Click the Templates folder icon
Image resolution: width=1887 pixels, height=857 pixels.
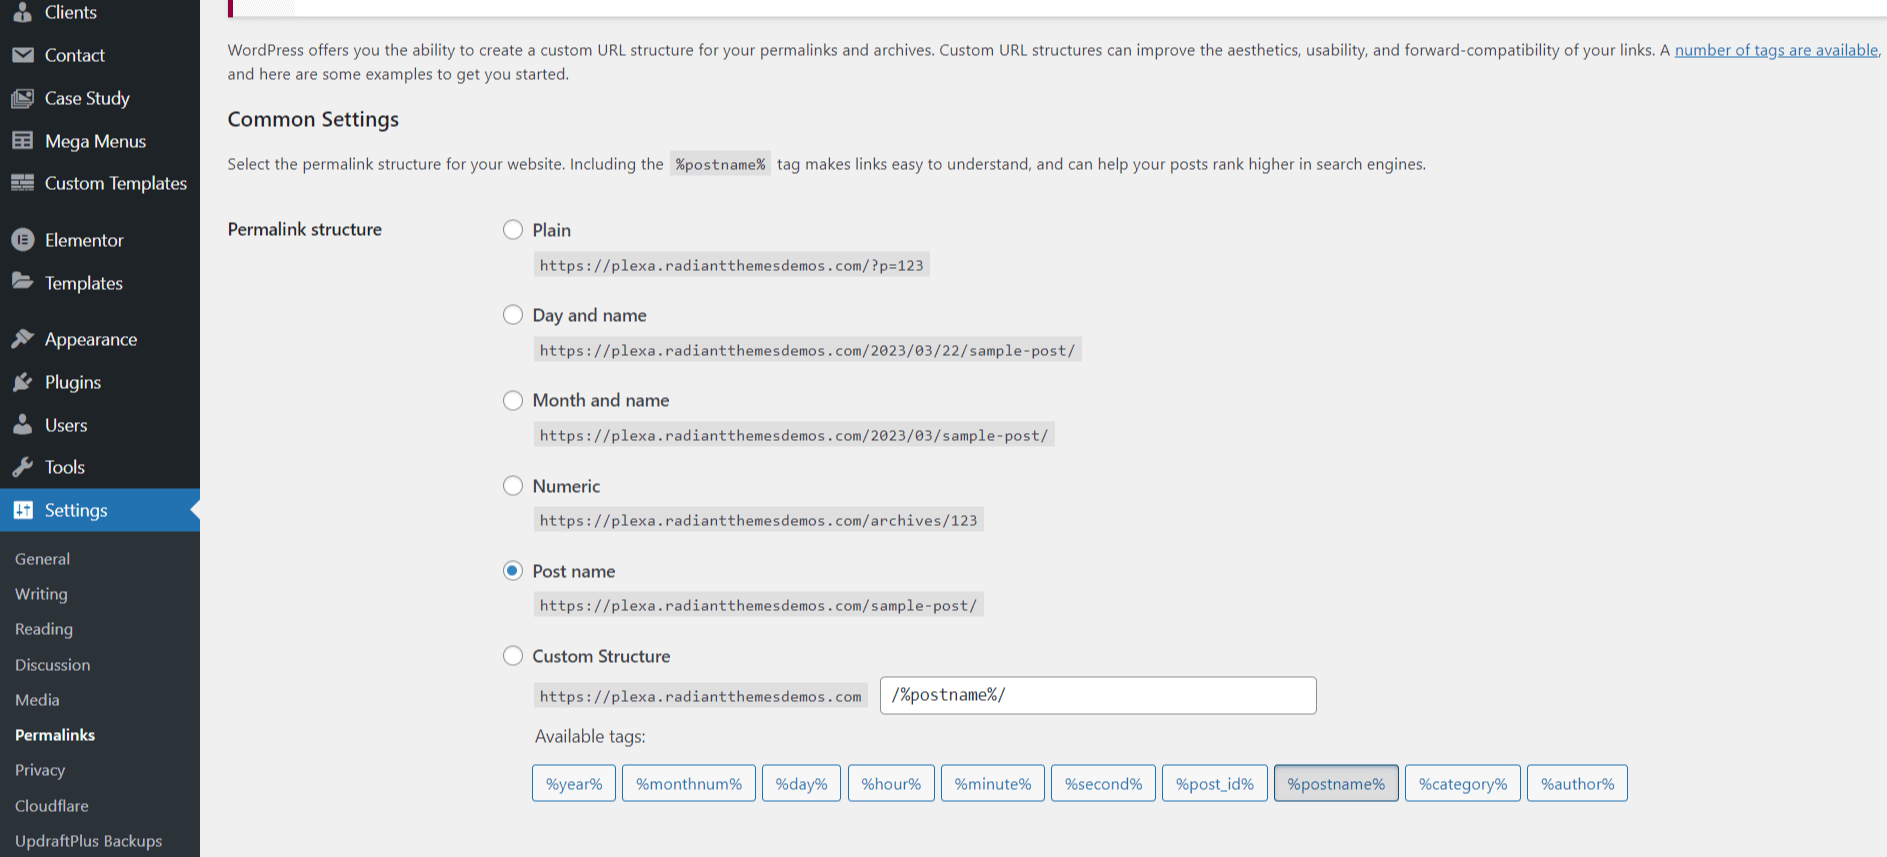coord(22,282)
